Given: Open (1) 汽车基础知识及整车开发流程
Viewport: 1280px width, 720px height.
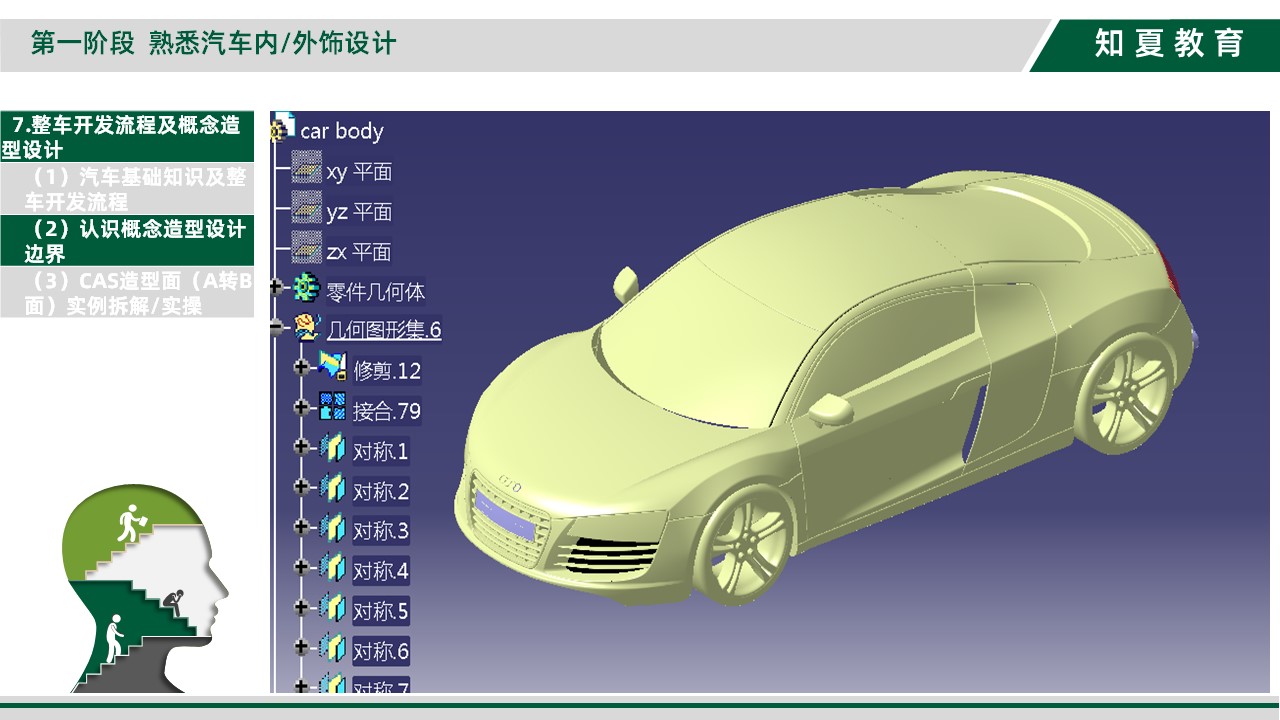Looking at the screenshot, I should (x=128, y=189).
